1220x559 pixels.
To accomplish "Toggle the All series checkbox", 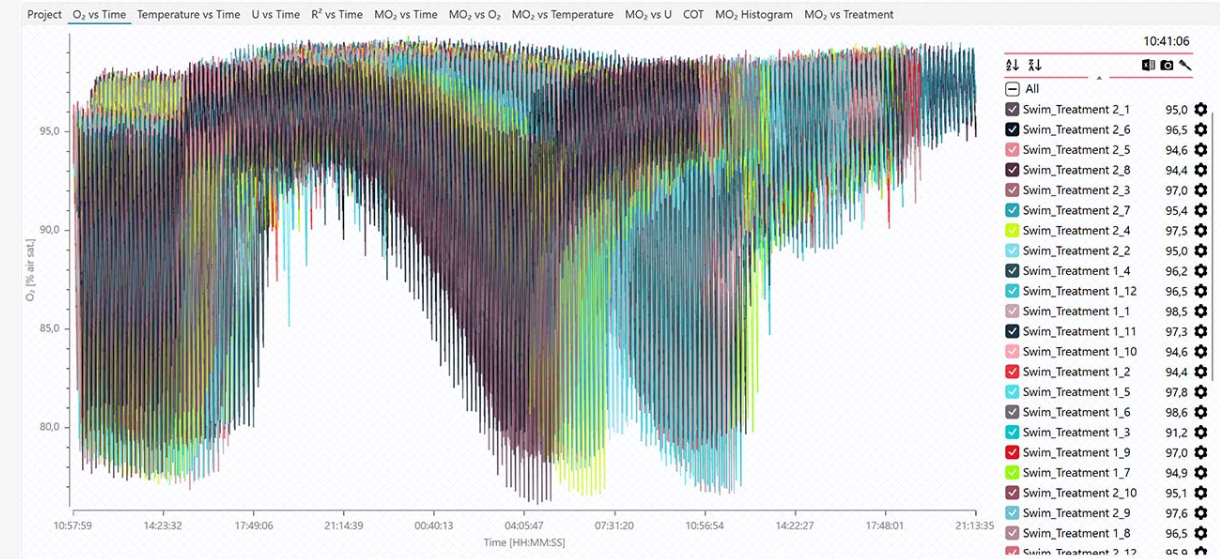I will tap(1012, 89).
